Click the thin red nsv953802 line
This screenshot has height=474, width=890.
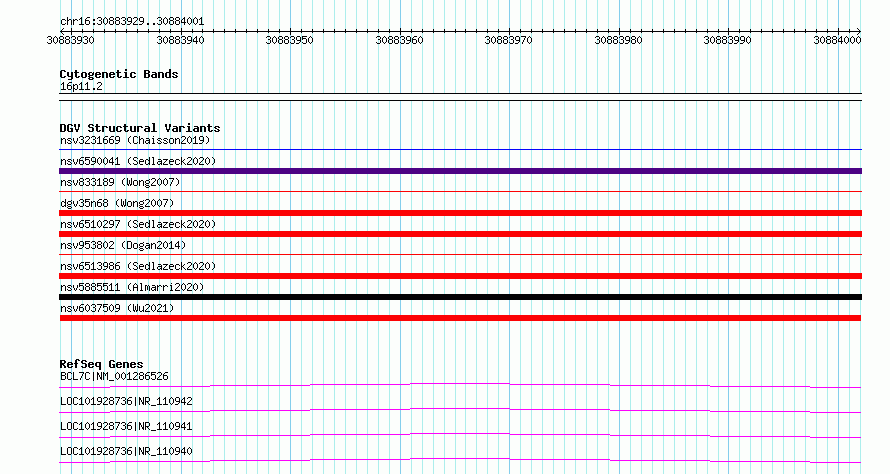460,255
